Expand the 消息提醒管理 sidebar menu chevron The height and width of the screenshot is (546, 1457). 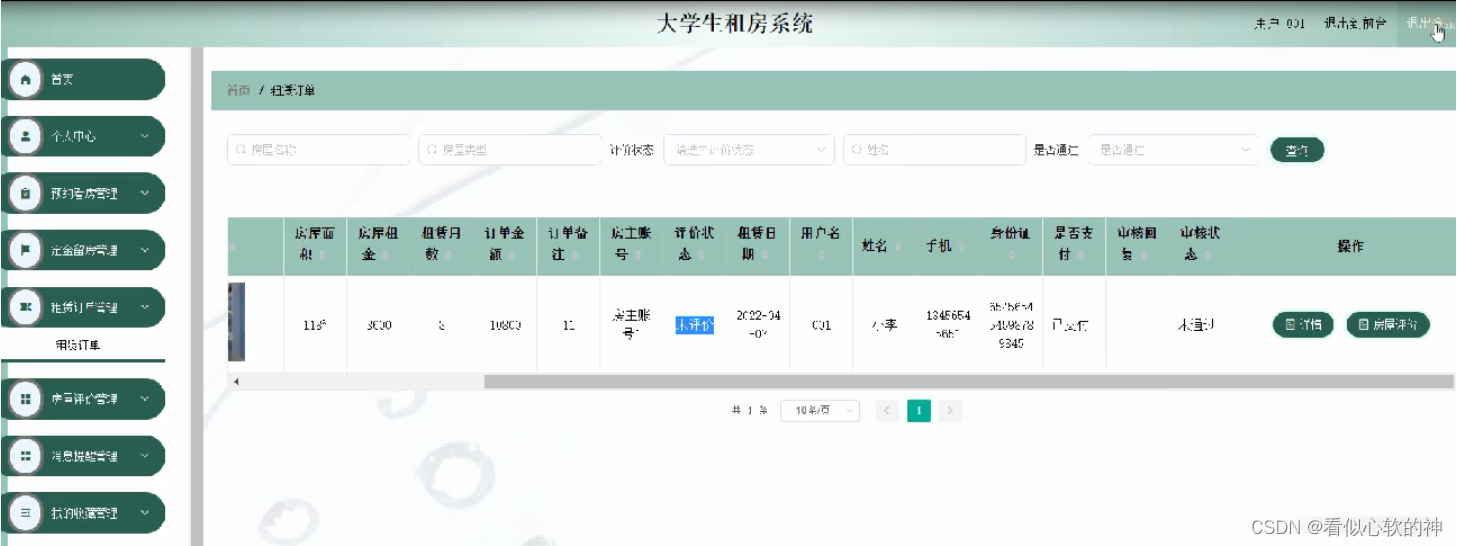coord(145,455)
